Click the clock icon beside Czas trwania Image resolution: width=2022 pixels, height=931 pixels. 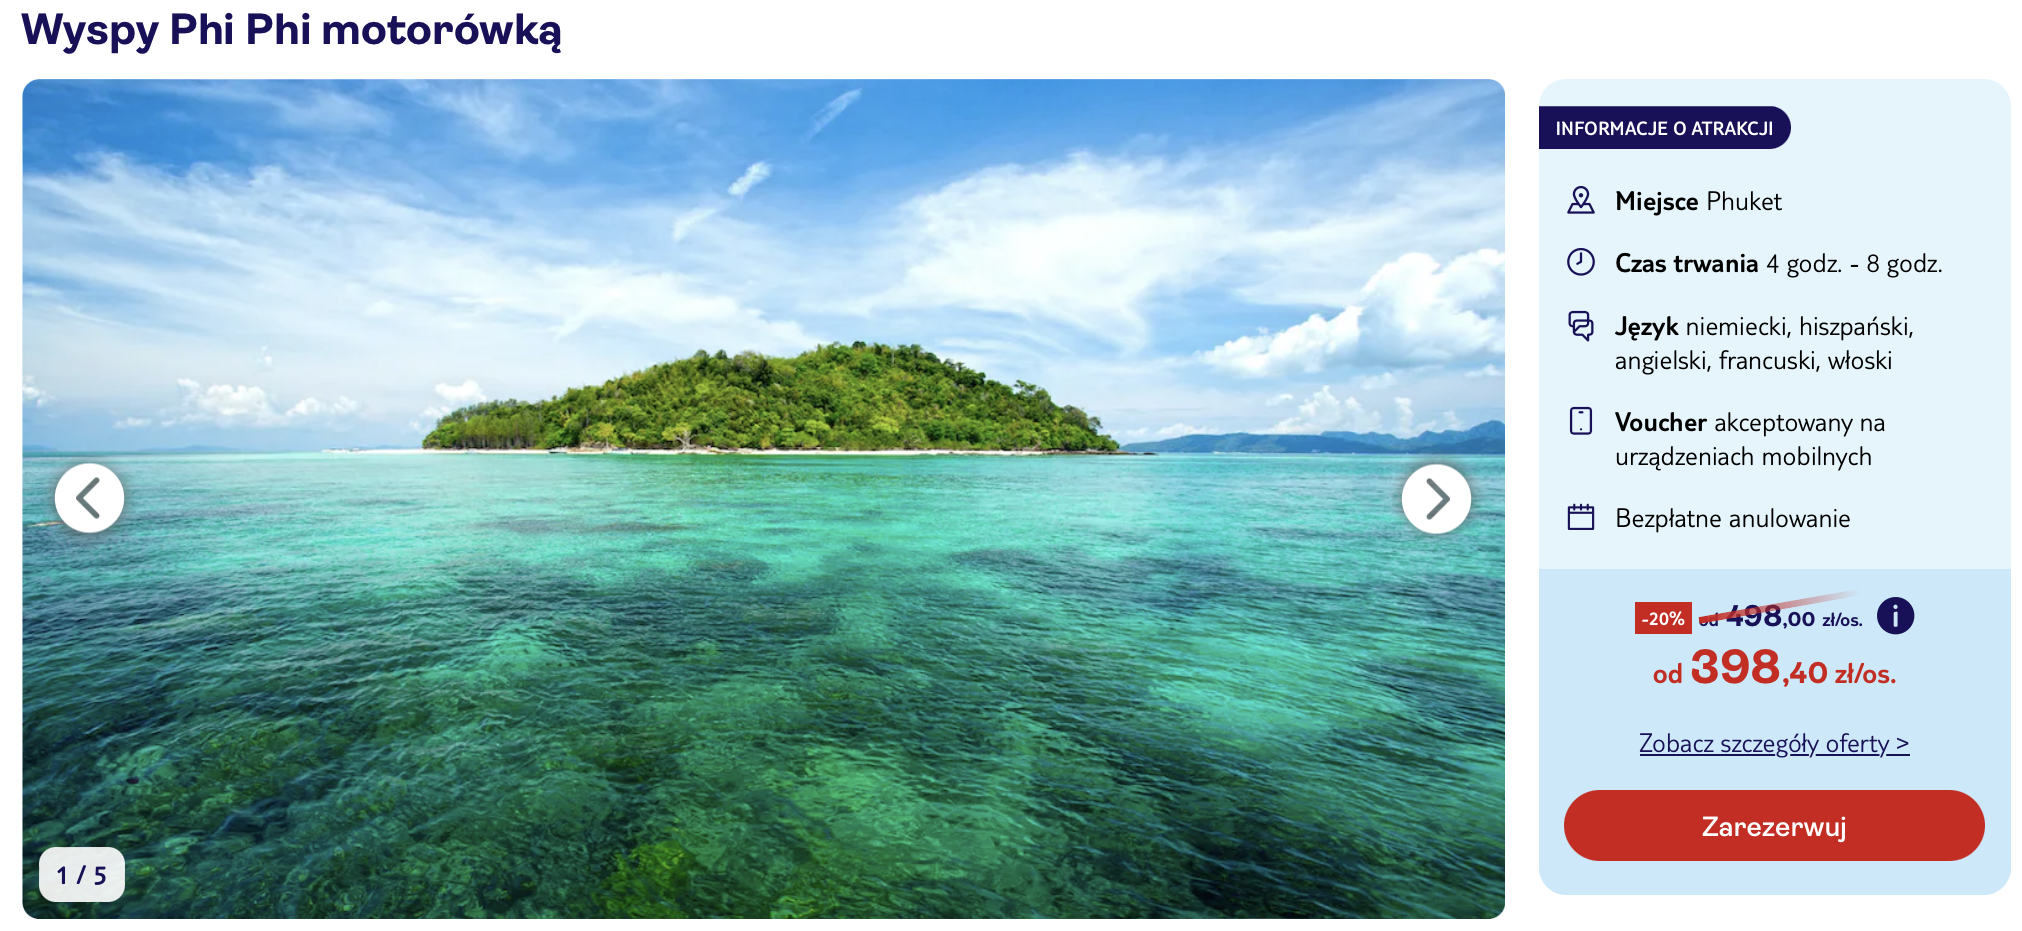point(1580,263)
